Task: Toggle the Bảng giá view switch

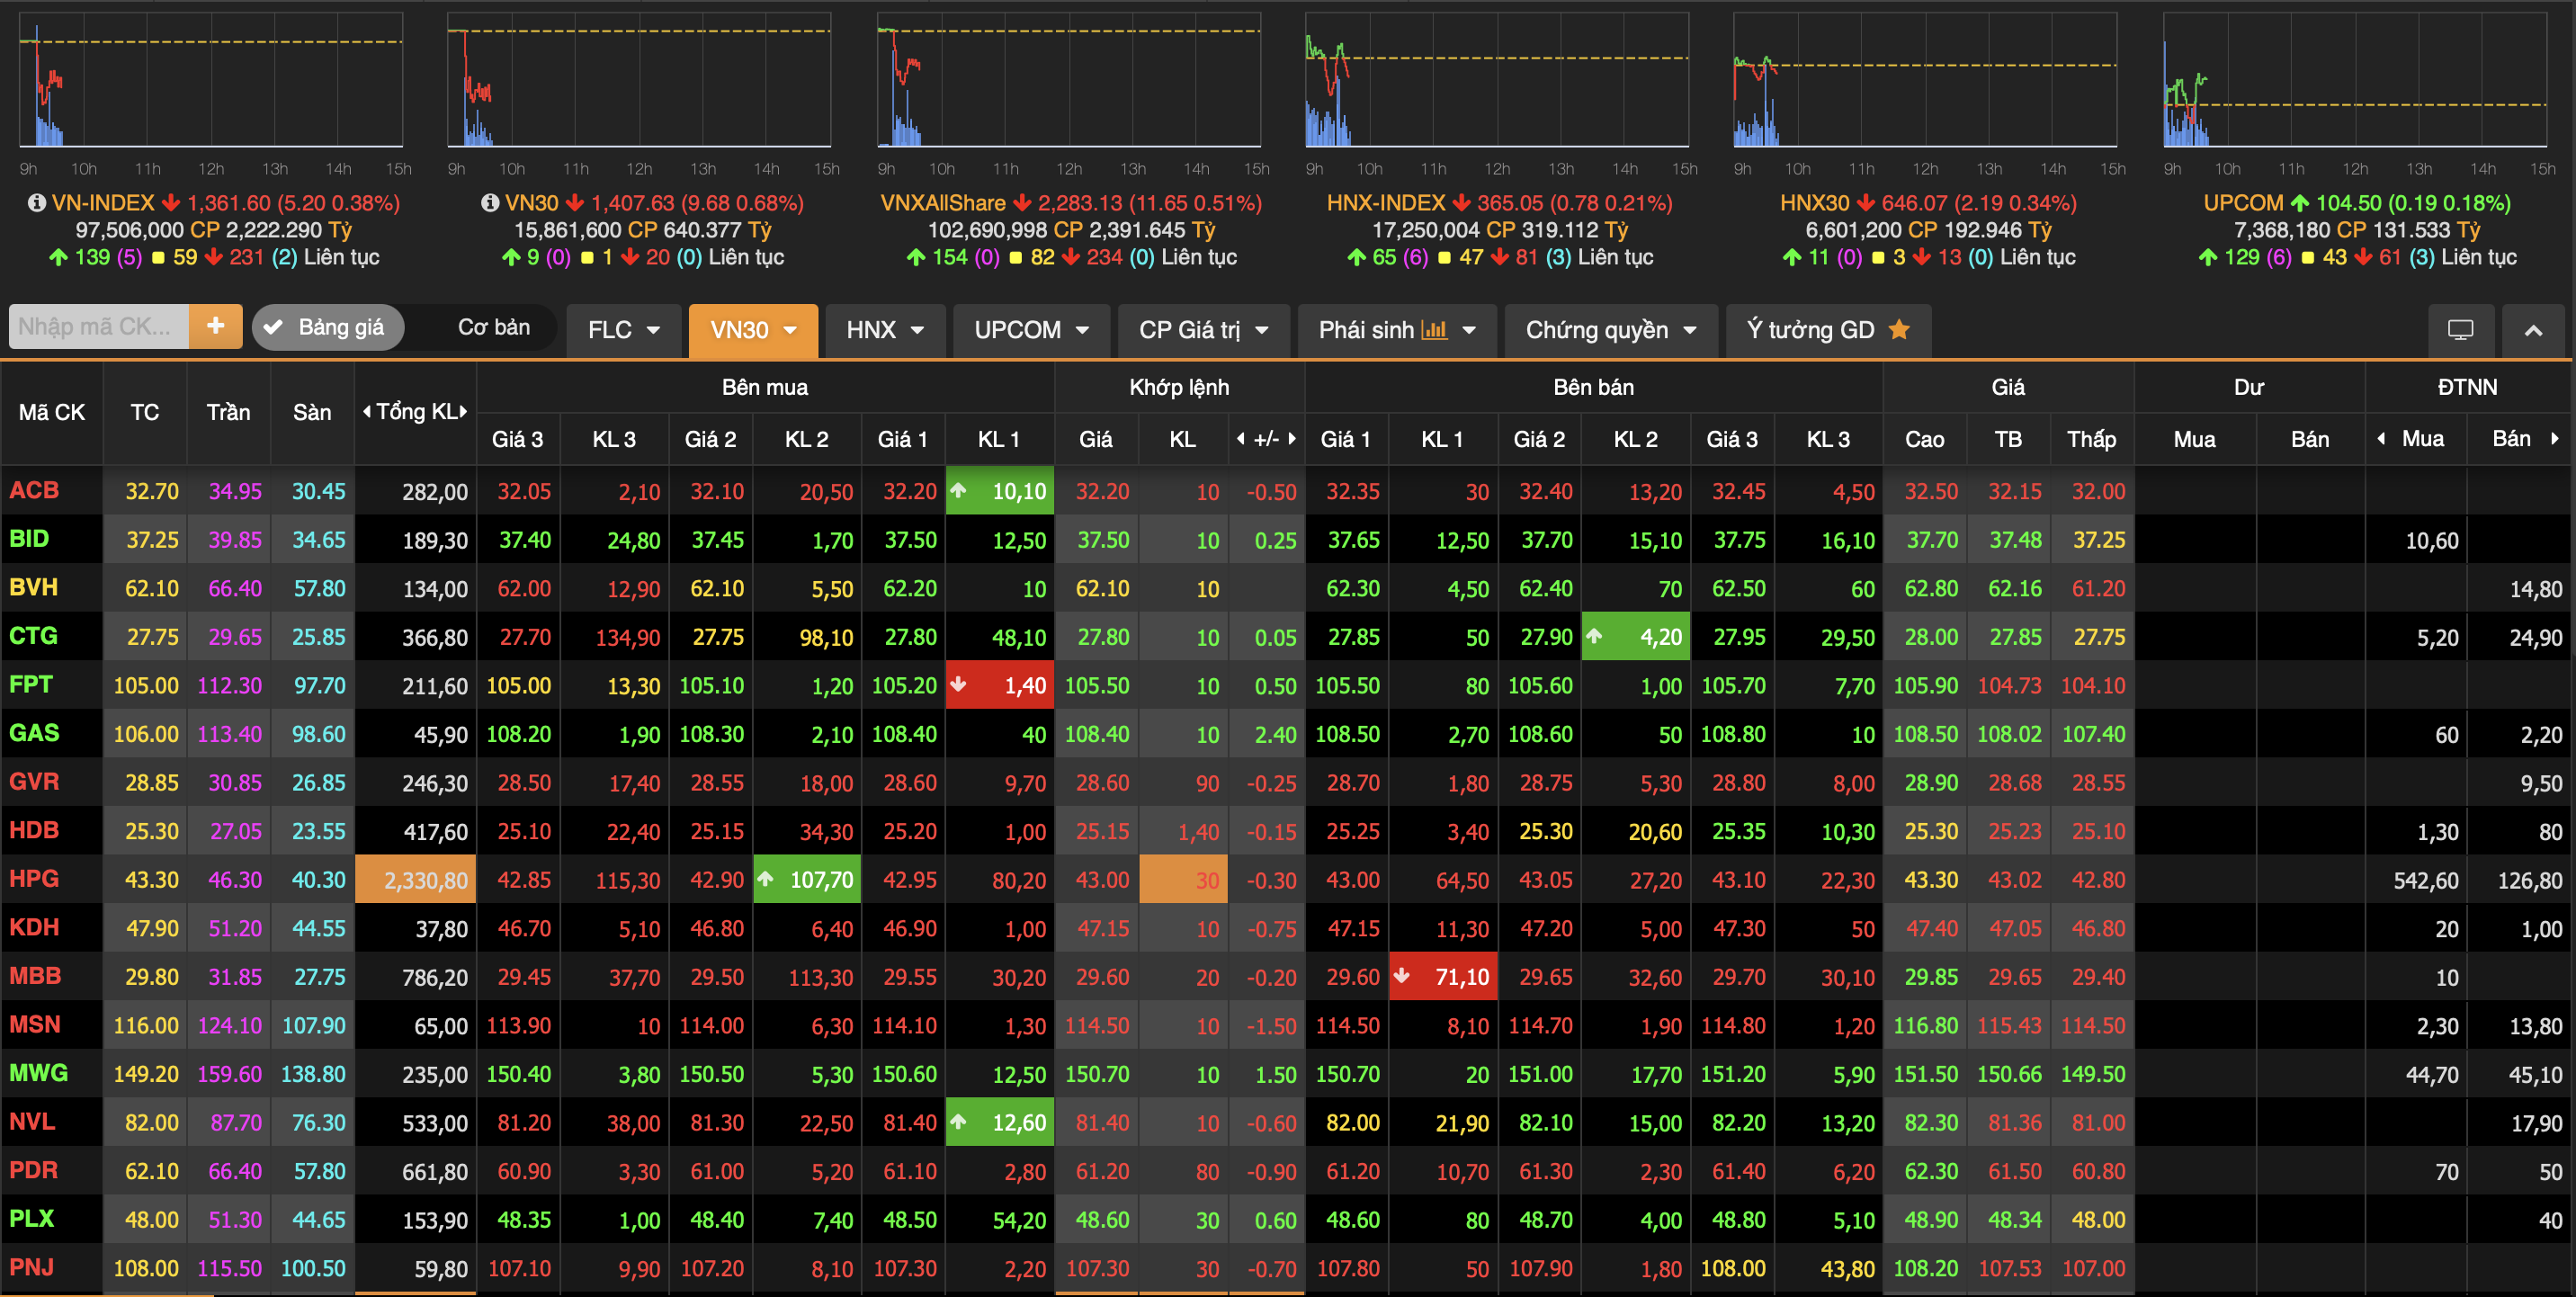Action: tap(328, 327)
